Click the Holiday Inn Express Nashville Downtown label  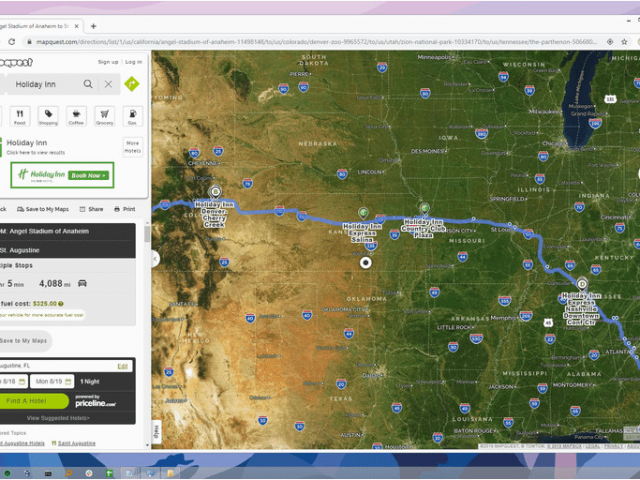(581, 309)
